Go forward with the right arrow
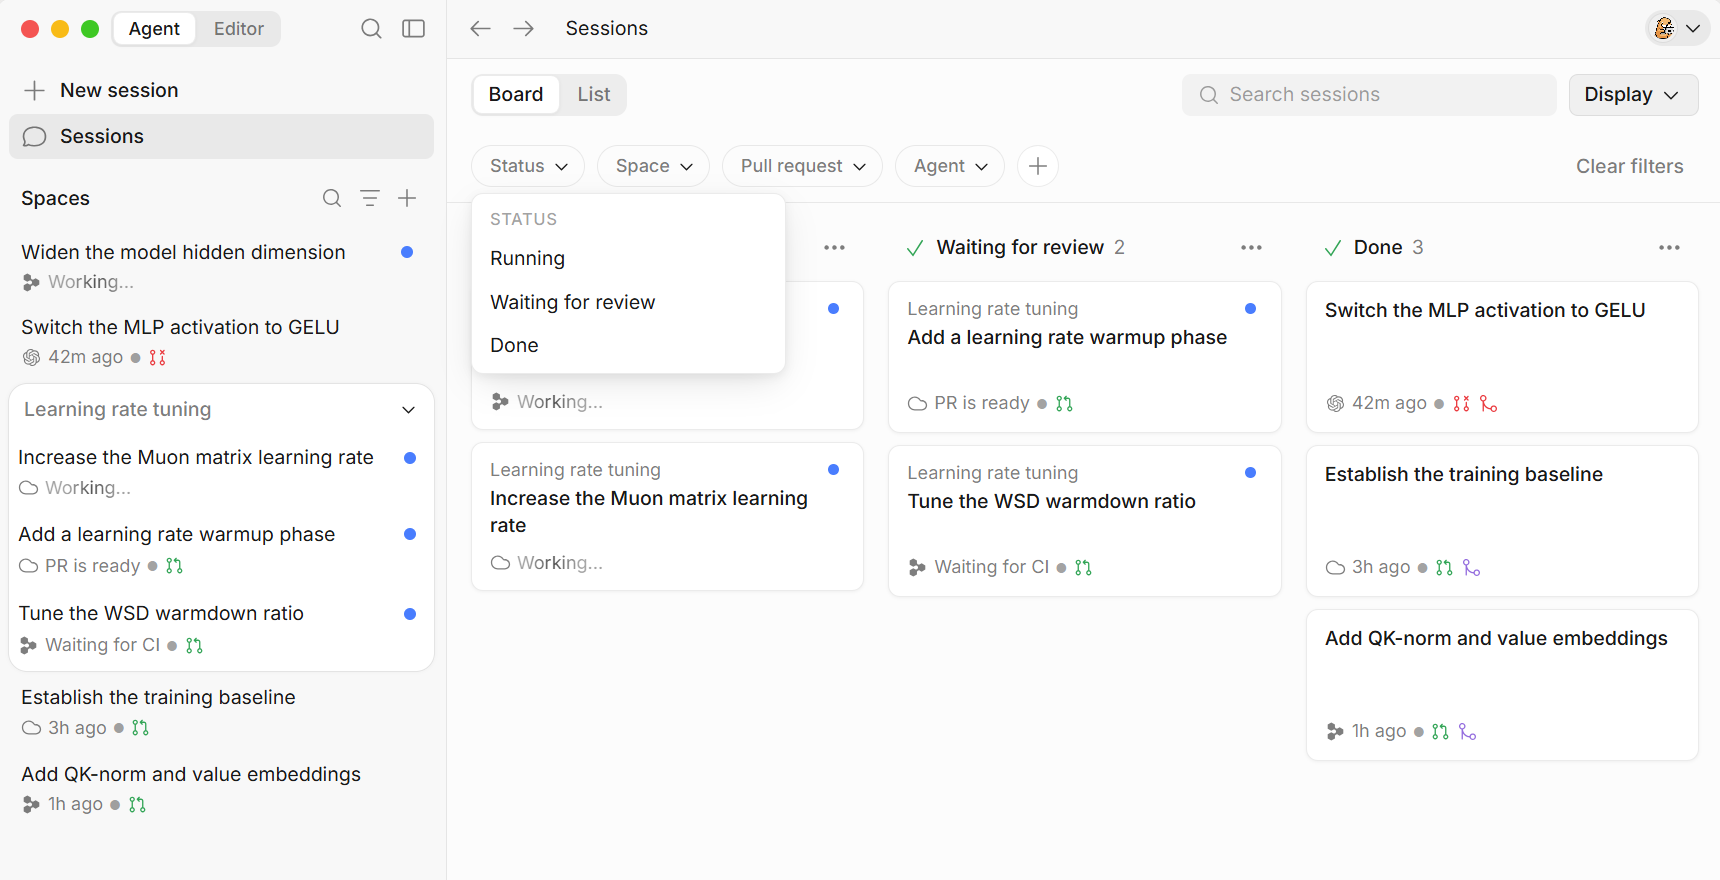 [x=524, y=29]
